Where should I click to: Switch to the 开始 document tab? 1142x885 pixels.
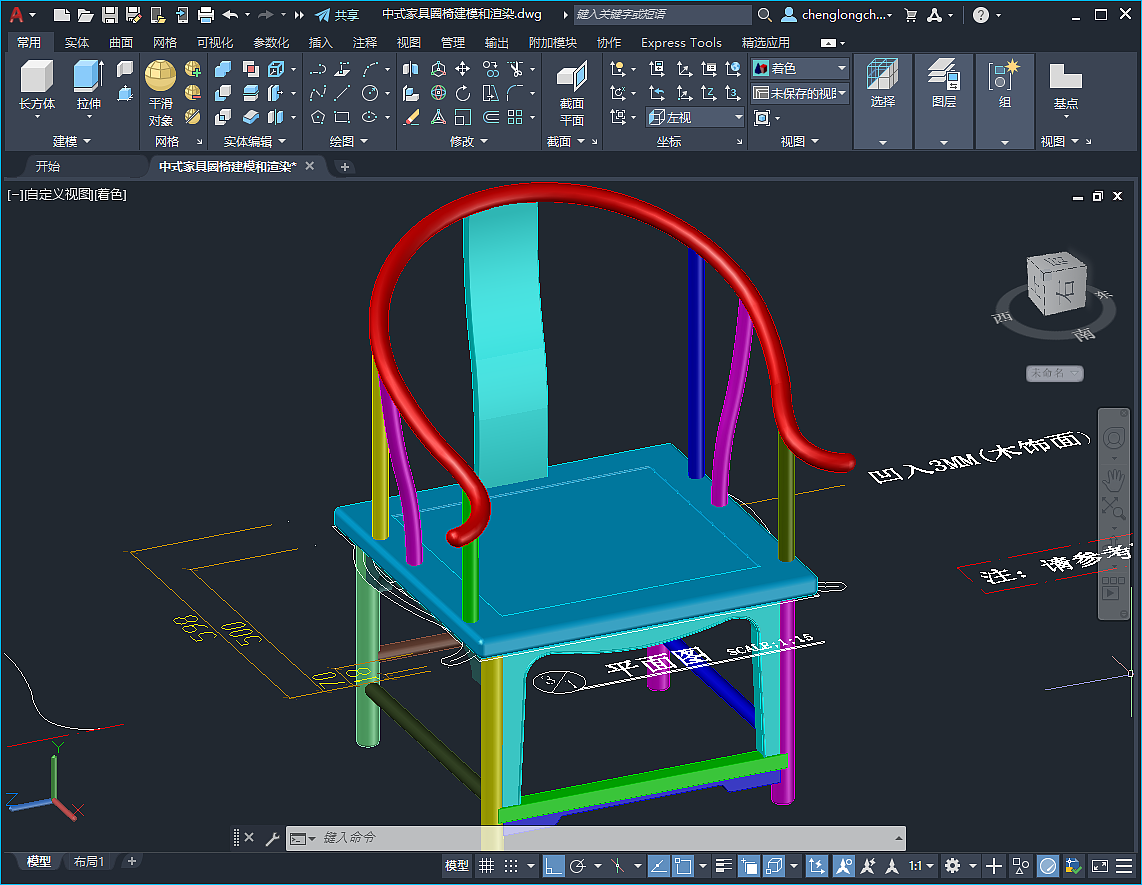[47, 167]
